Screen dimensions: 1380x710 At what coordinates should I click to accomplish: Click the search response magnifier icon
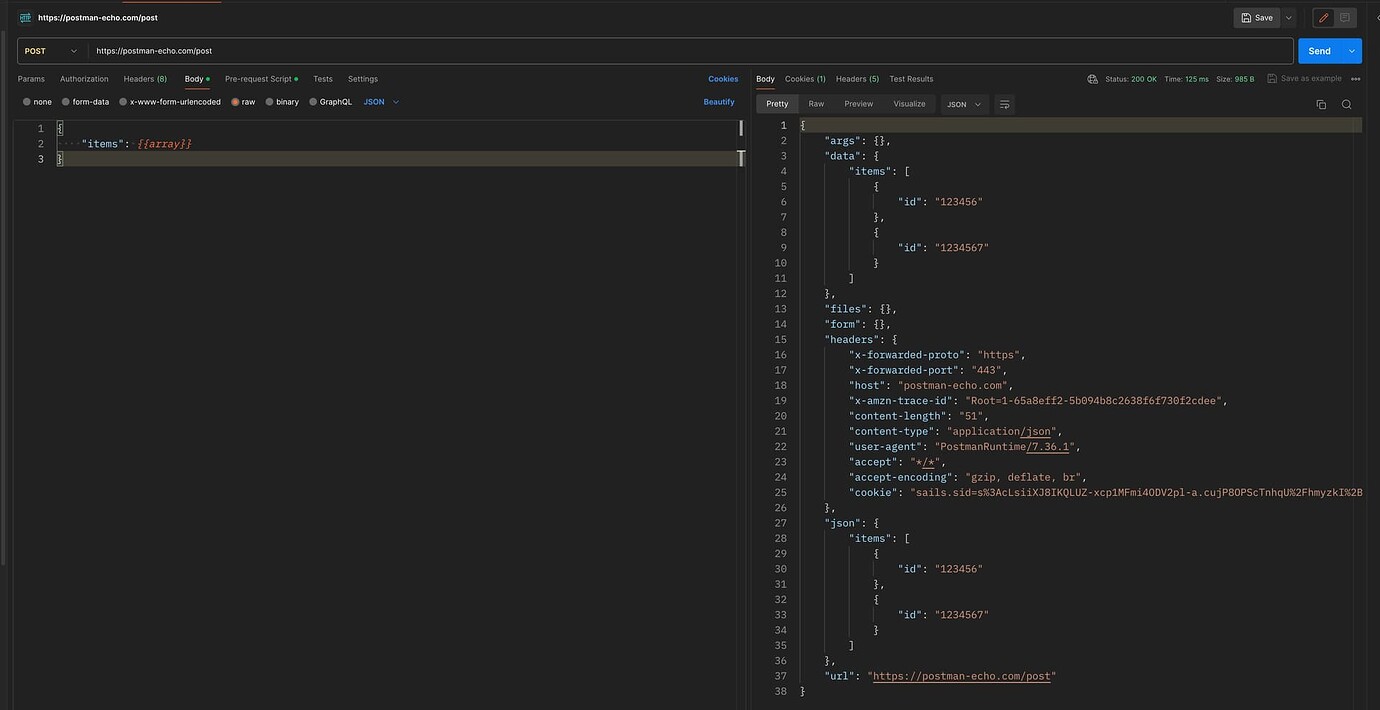point(1347,104)
